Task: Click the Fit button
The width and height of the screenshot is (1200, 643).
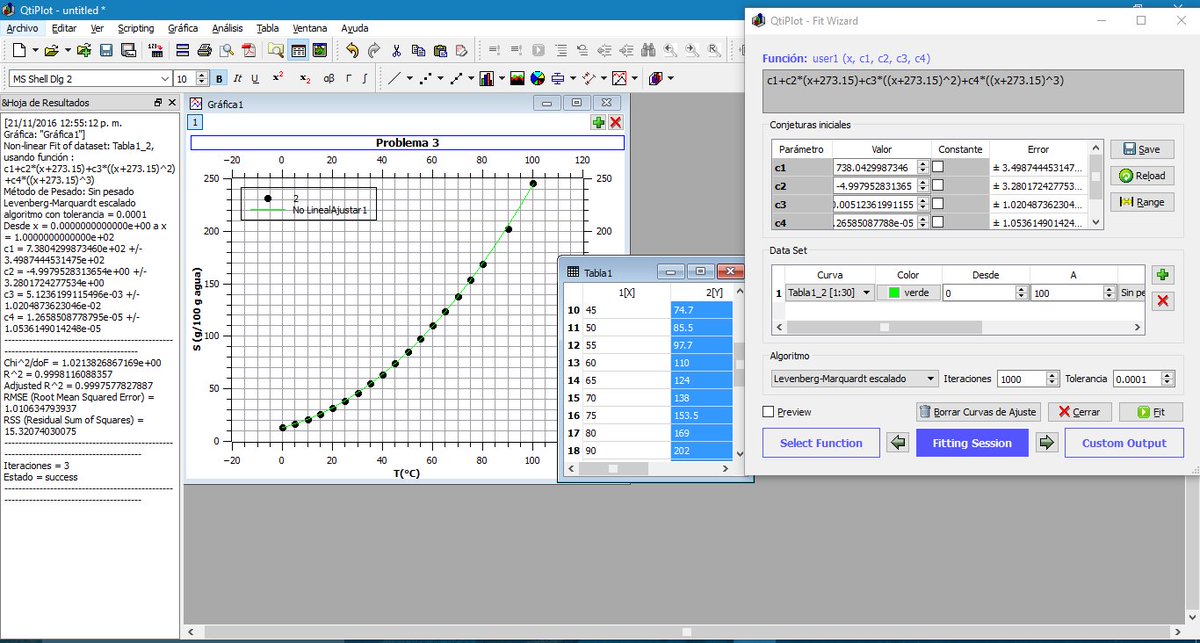Action: [x=1150, y=412]
